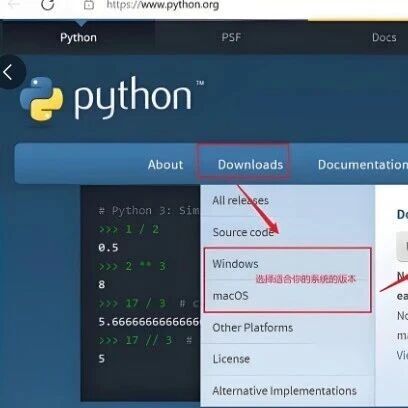This screenshot has width=408, height=408.
Task: Choose All releases from Downloads dropdown
Action: coord(240,200)
